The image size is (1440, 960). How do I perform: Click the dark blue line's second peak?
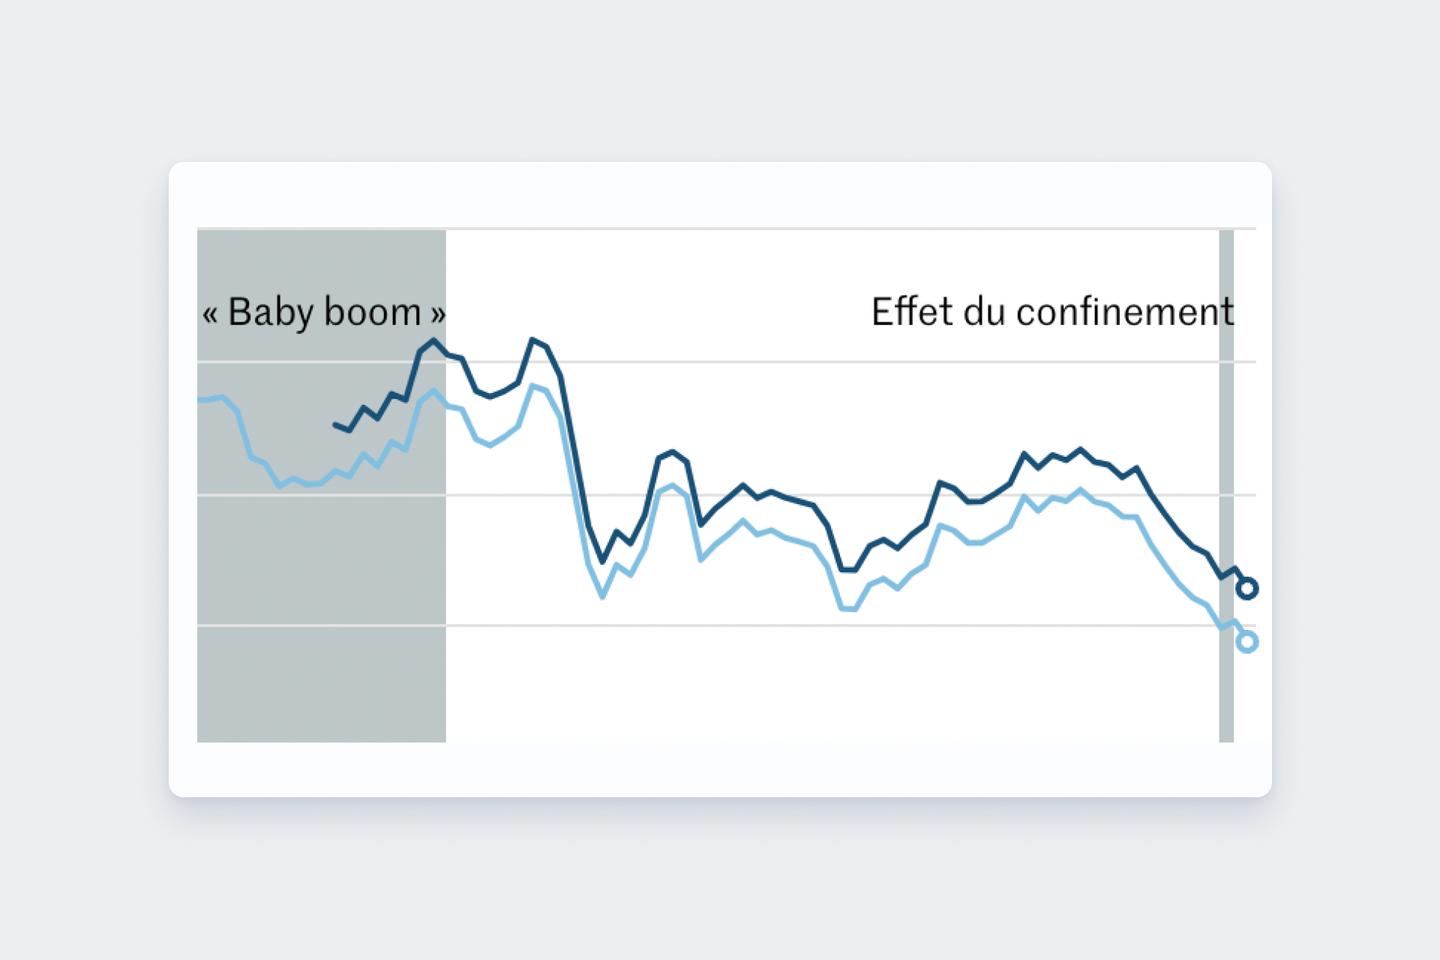pos(533,340)
